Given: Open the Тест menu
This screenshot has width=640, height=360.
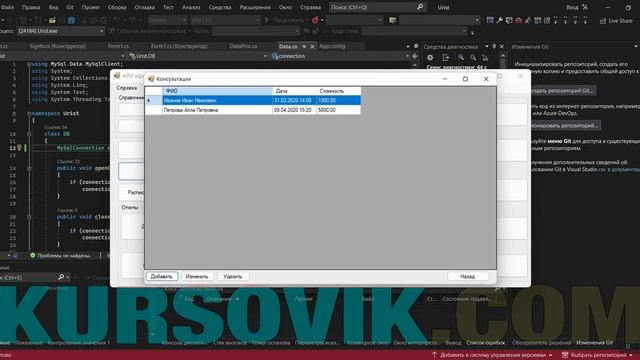Looking at the screenshot, I should pos(168,7).
